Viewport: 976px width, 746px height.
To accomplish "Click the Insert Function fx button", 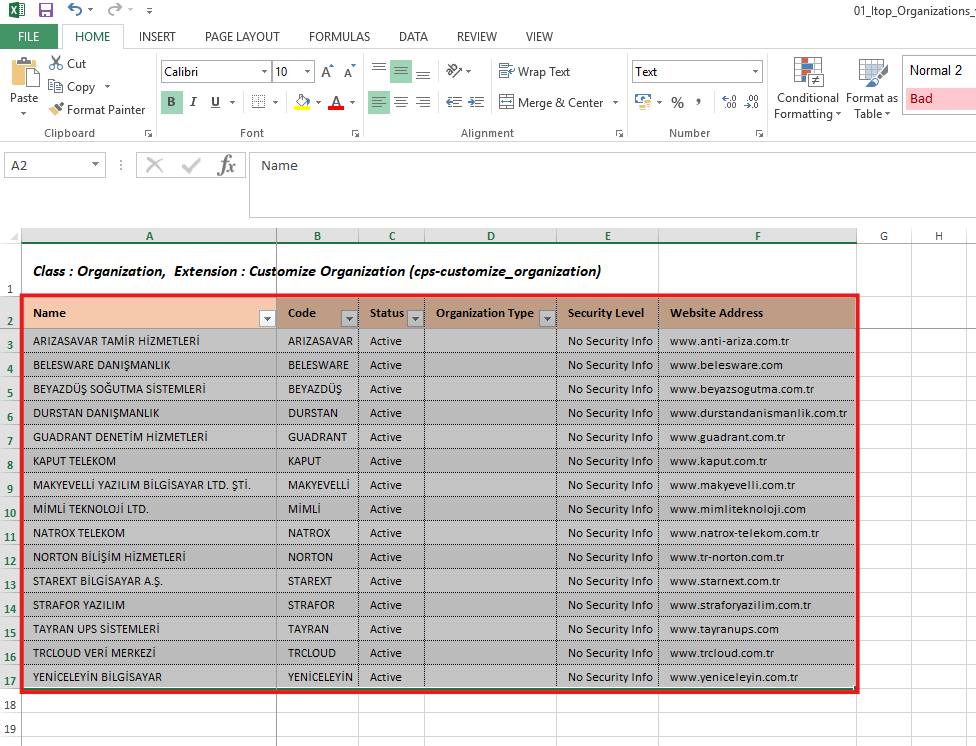I will pyautogui.click(x=227, y=165).
